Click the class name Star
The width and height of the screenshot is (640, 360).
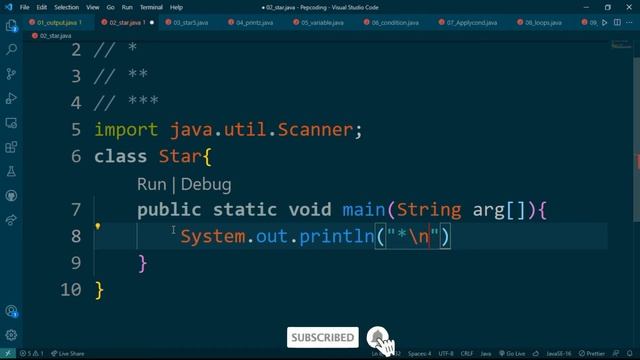180,156
